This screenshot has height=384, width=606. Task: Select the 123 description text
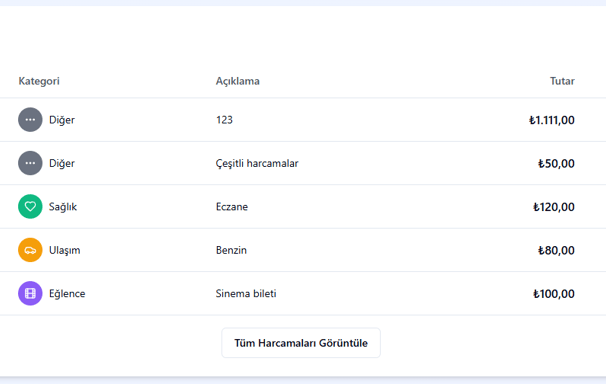tap(224, 120)
